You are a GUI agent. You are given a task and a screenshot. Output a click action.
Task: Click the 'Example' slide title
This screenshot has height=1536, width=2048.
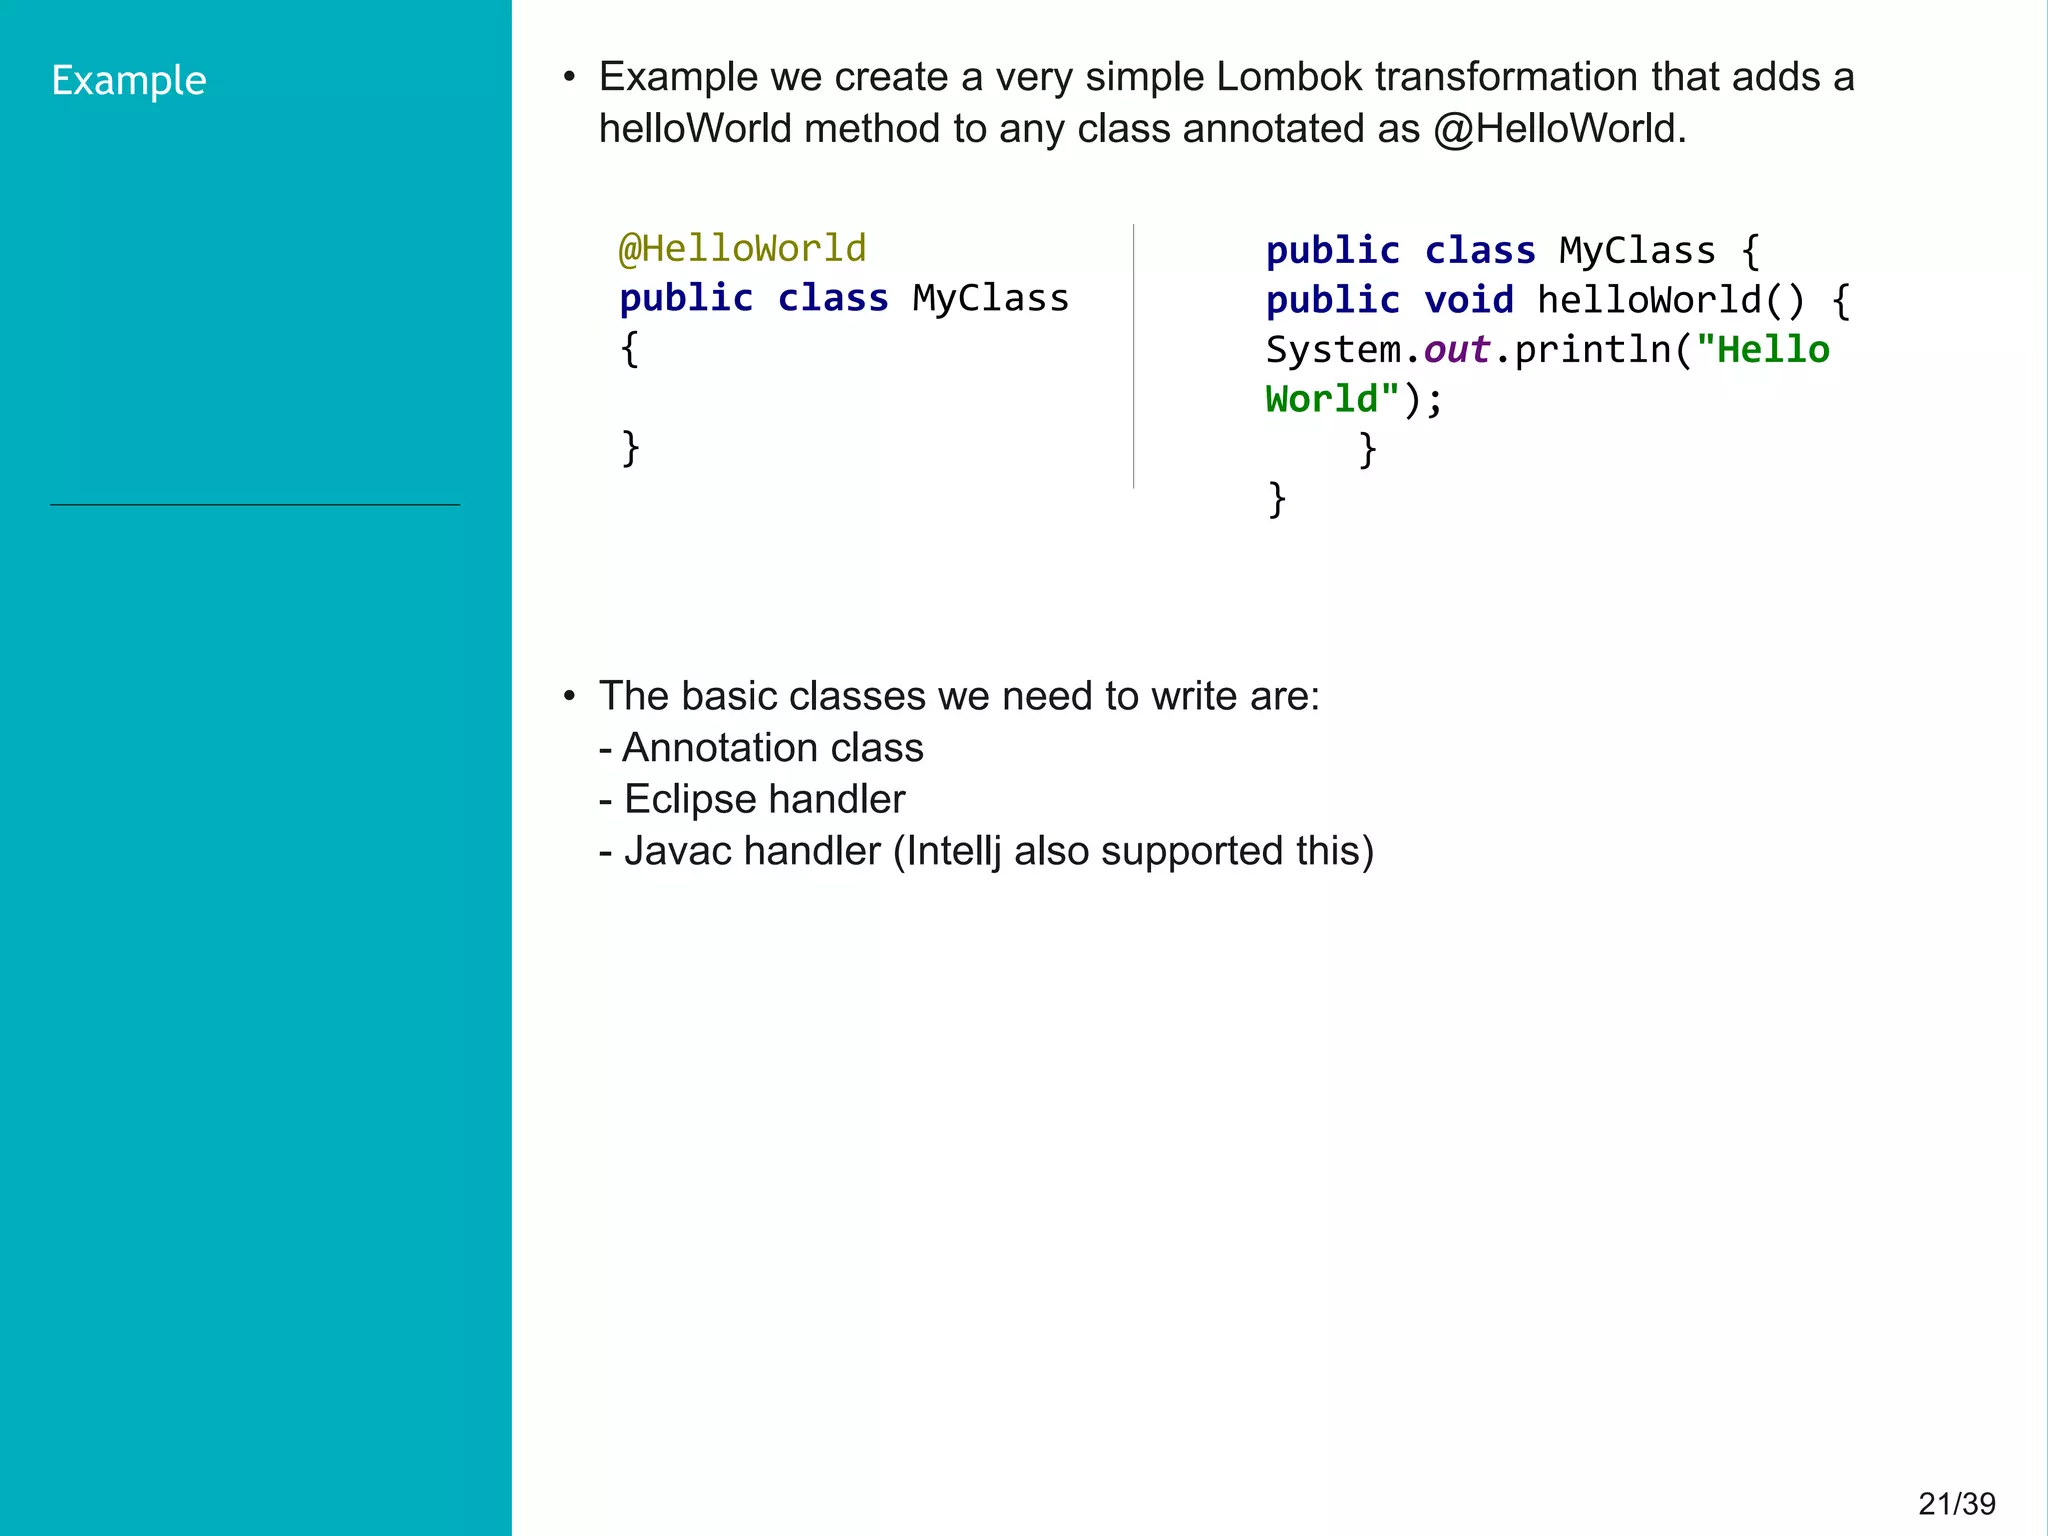point(129,81)
